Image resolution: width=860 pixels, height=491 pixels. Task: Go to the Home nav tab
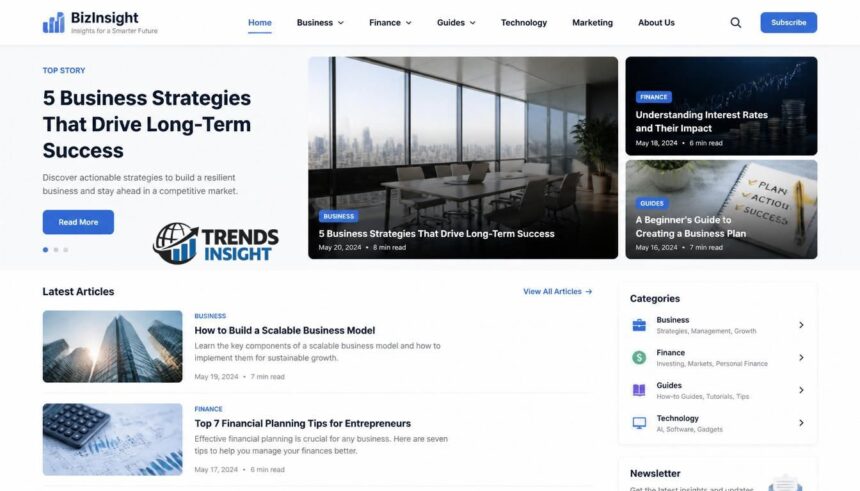260,22
